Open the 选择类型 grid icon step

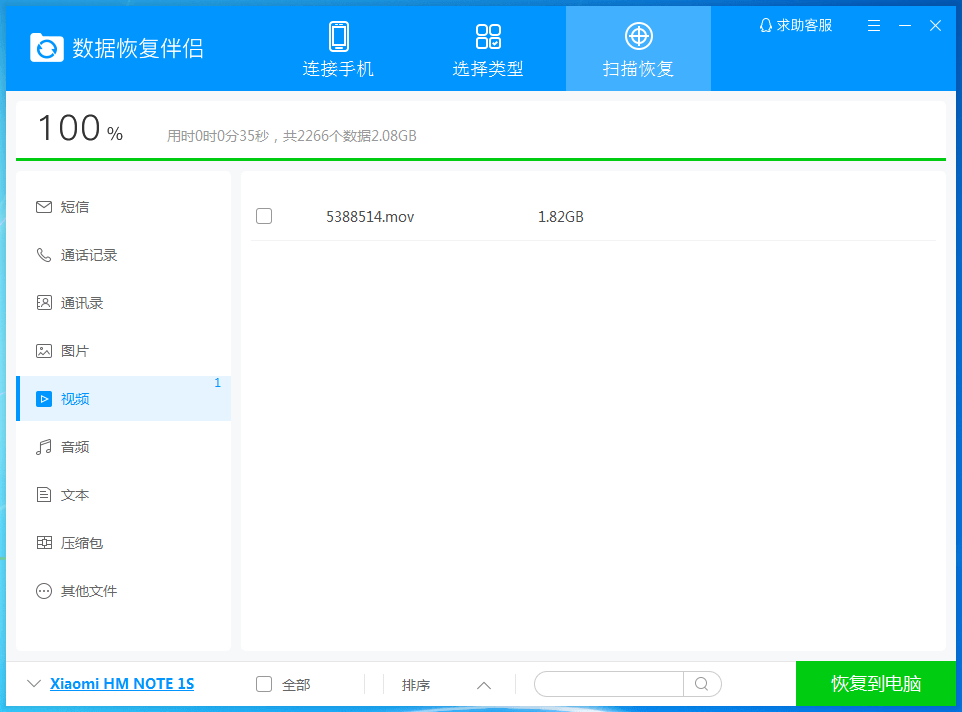click(x=488, y=36)
